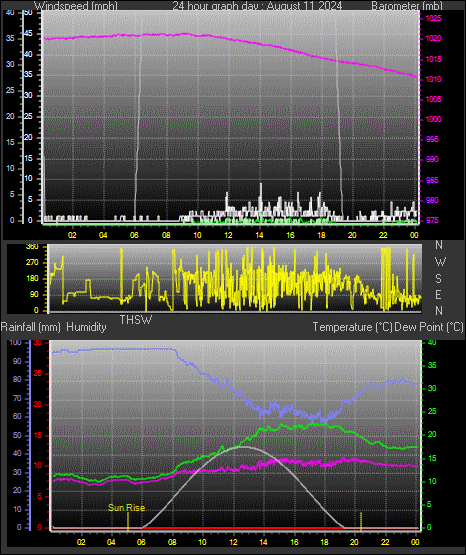Click the Barometer (mb) axis title
This screenshot has width=466, height=555.
tap(407, 6)
